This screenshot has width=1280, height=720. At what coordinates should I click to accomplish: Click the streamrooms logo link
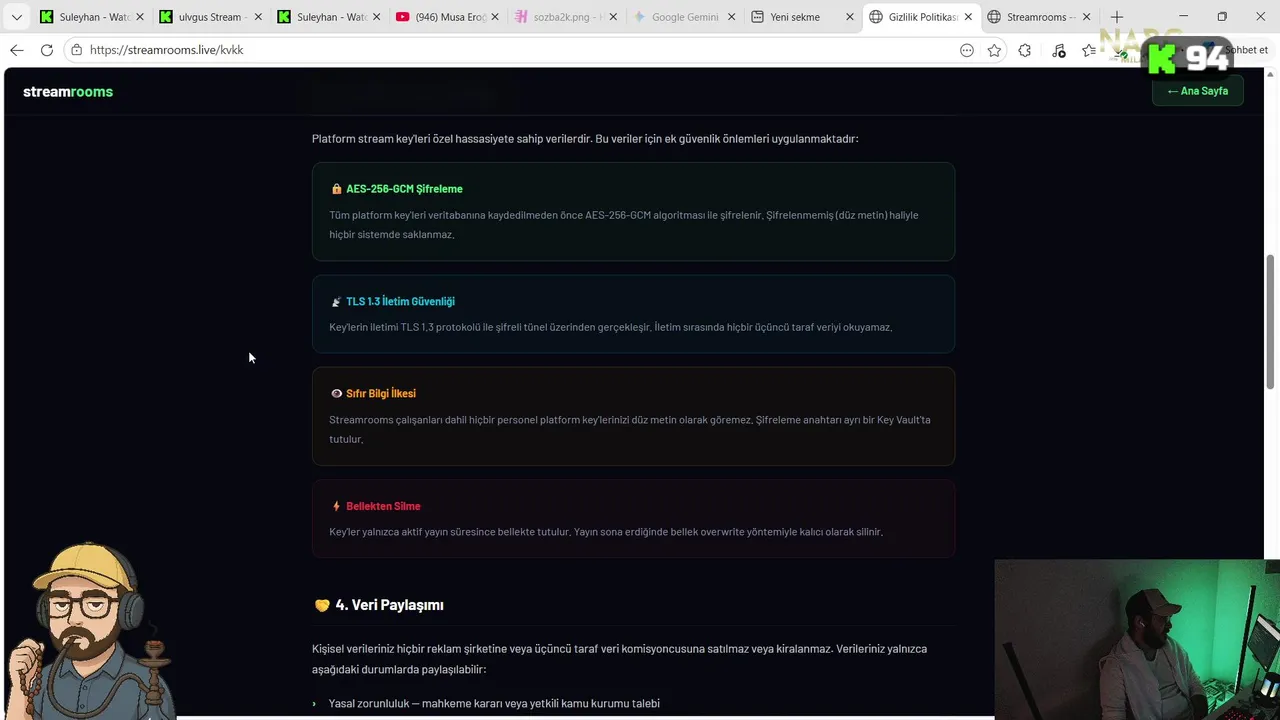pyautogui.click(x=68, y=92)
